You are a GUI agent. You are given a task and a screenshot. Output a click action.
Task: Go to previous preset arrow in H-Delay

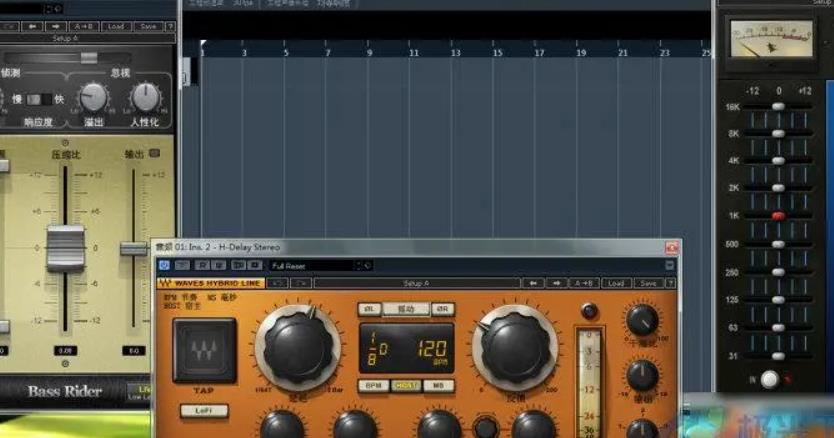(533, 283)
